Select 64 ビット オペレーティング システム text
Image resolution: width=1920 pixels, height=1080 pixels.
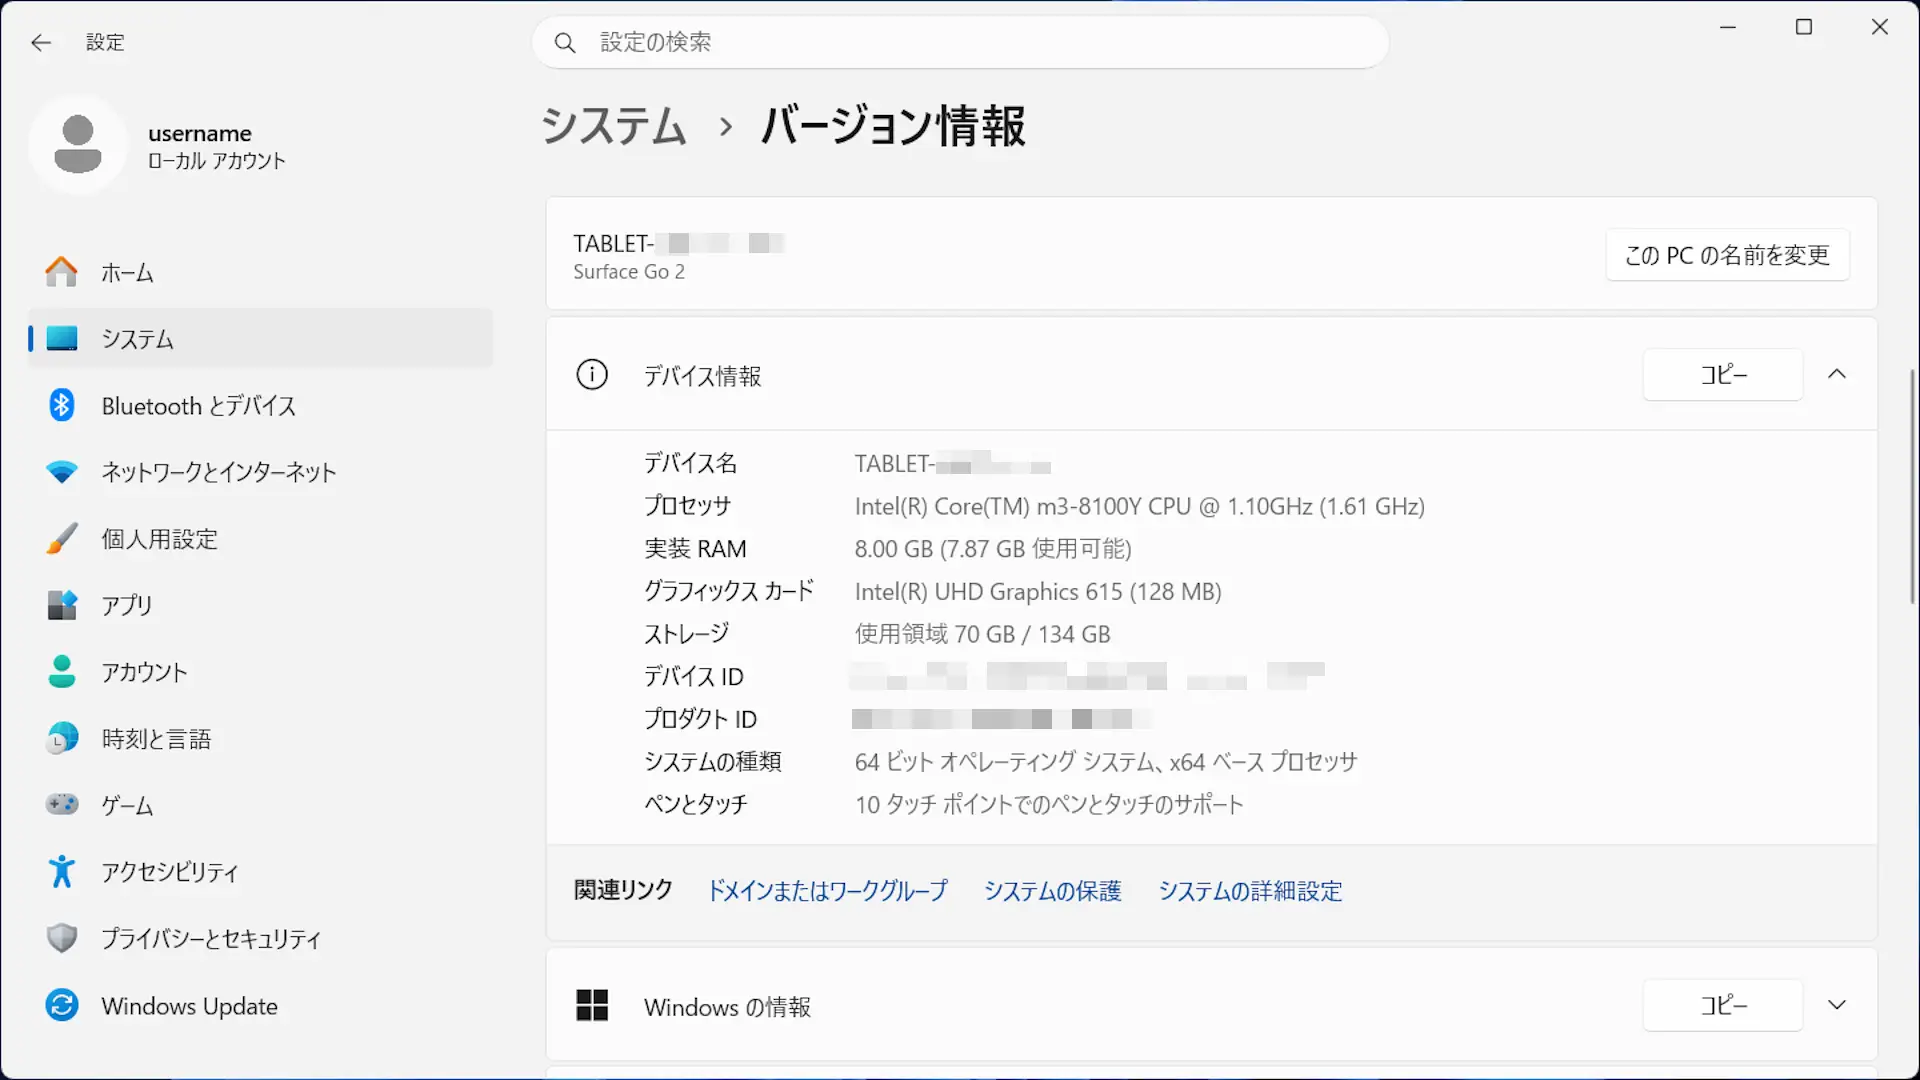tap(1106, 762)
